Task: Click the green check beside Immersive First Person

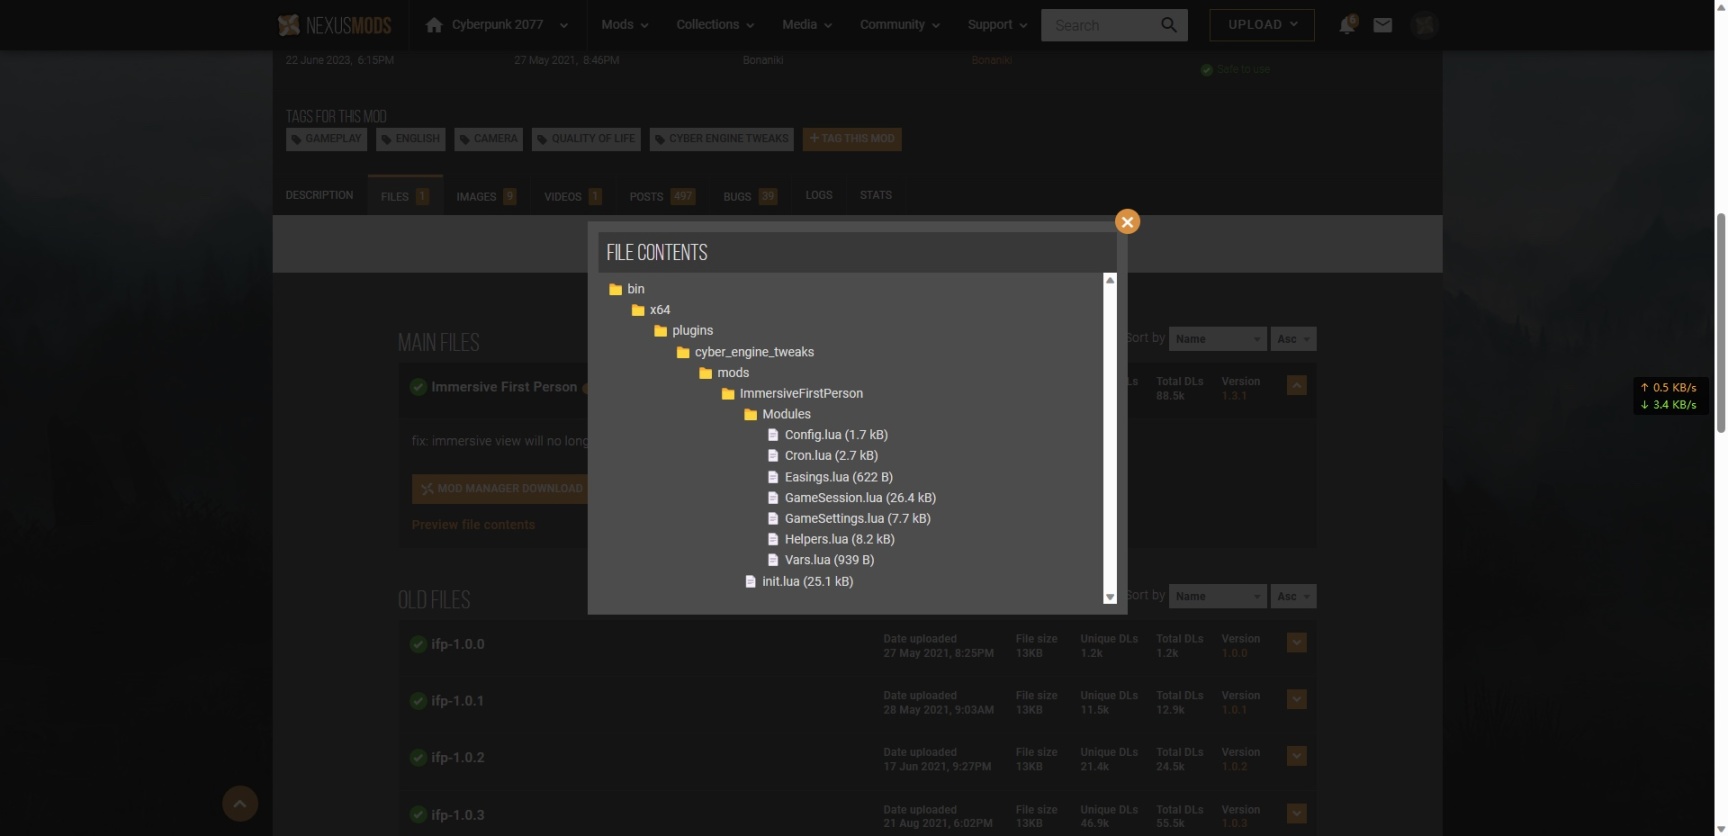Action: point(418,387)
